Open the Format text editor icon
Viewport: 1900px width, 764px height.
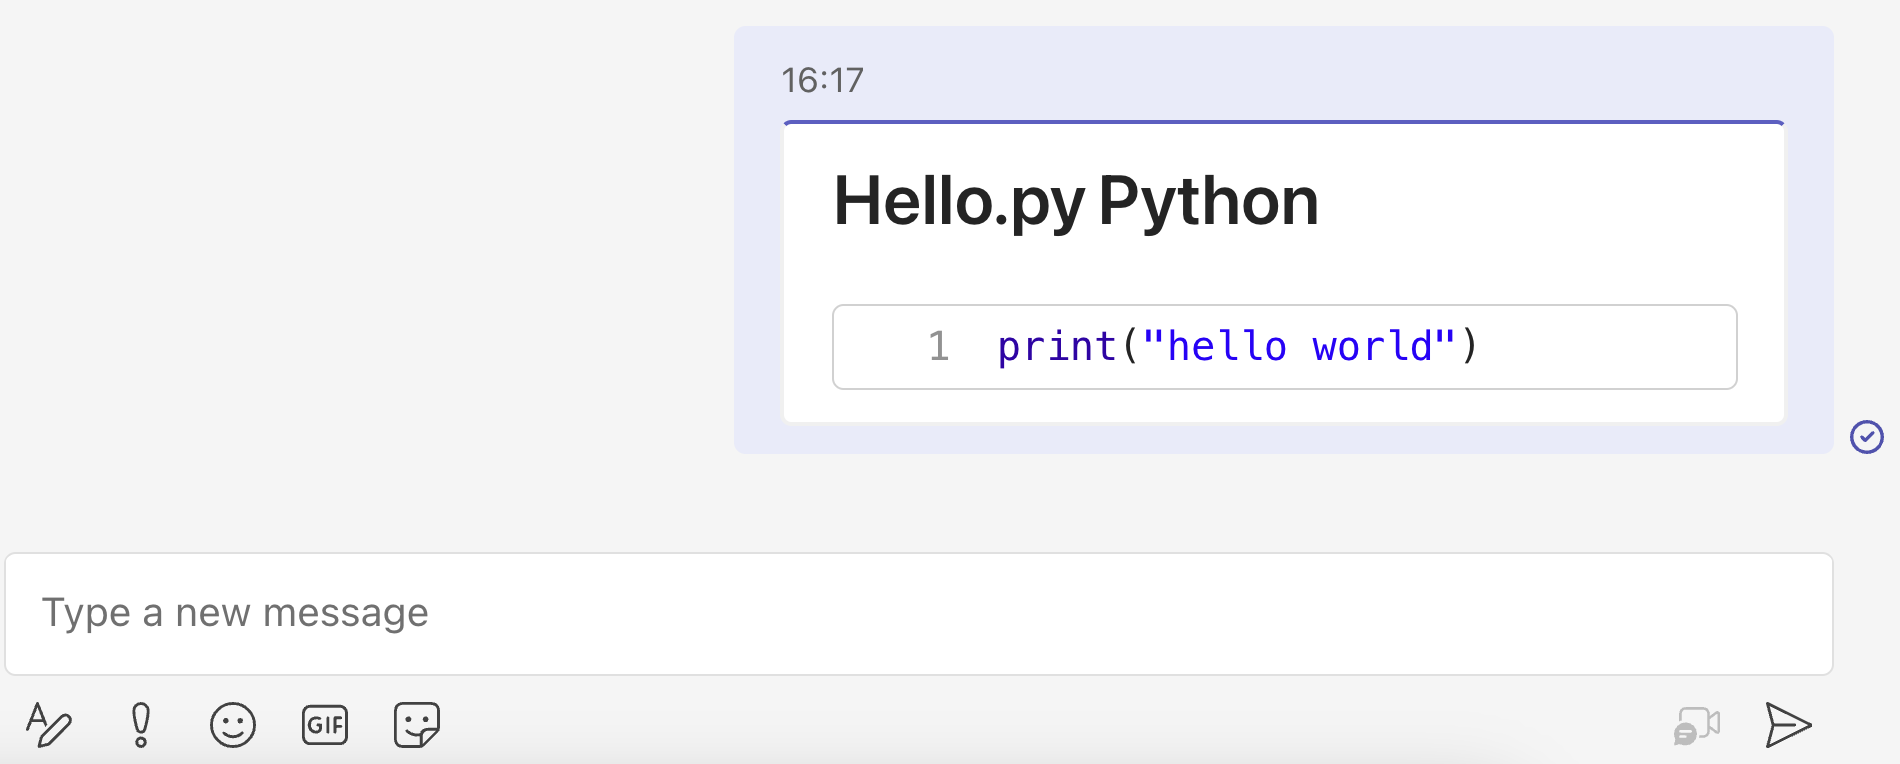click(48, 725)
